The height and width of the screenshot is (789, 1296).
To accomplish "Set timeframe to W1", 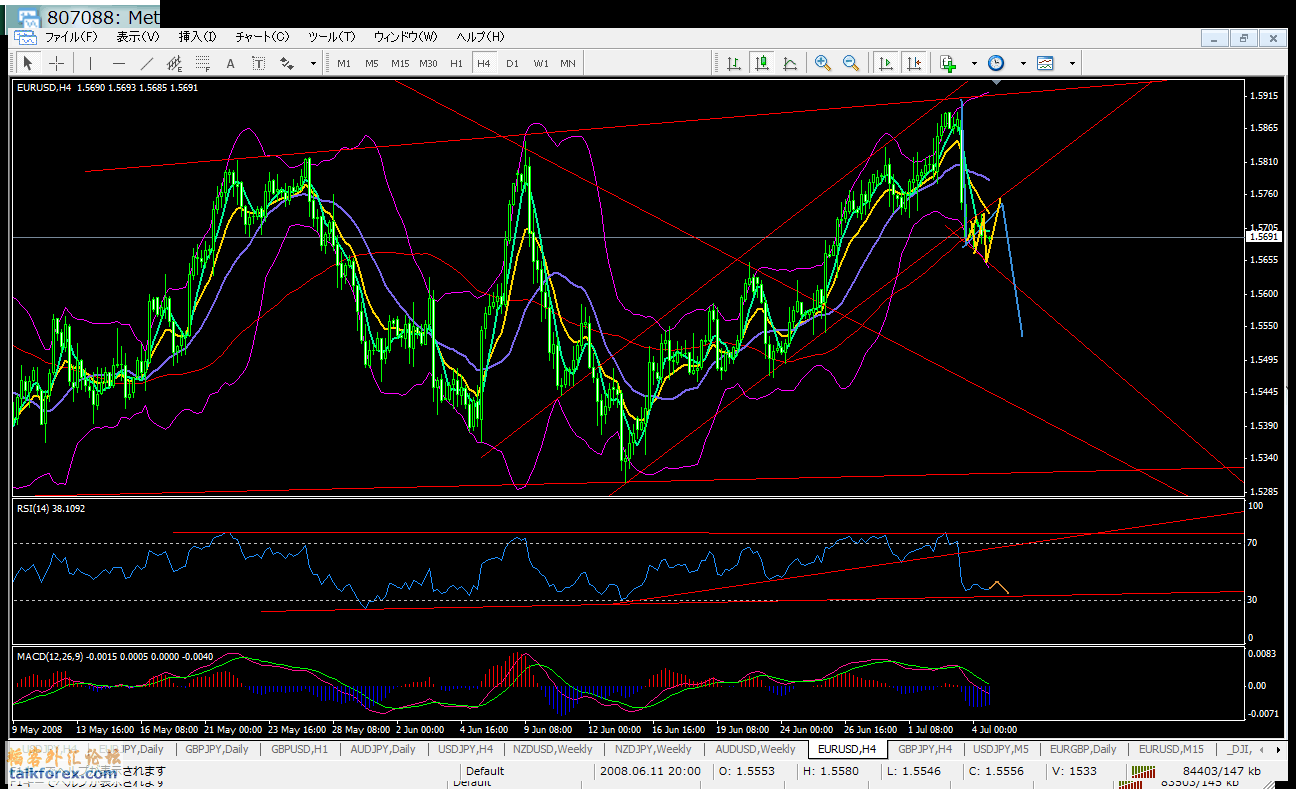I will coord(540,63).
